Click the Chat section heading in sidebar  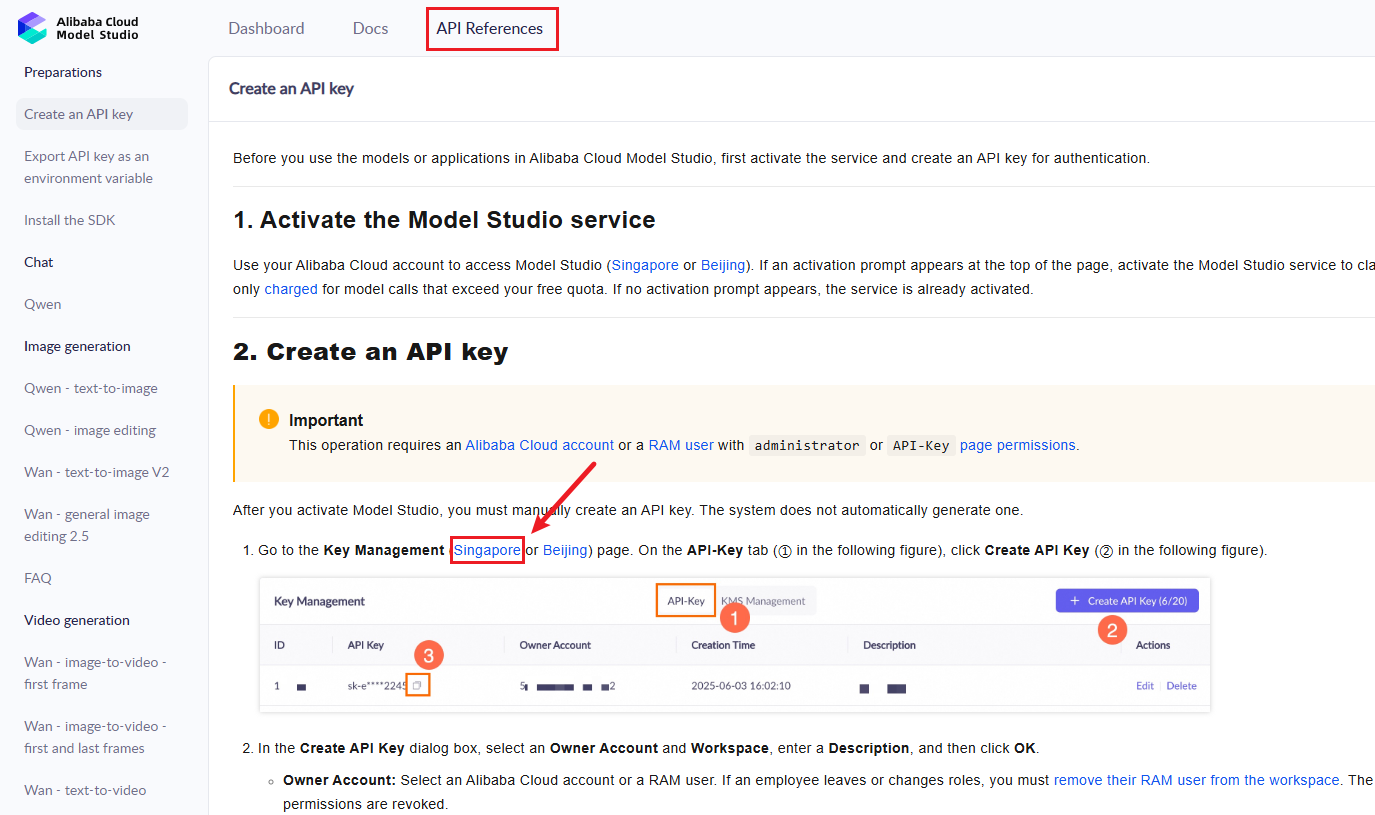click(39, 262)
